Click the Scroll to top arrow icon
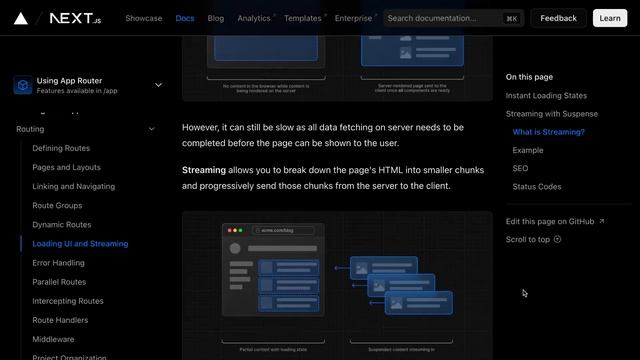Screen dimensions: 640x360 pos(558,240)
